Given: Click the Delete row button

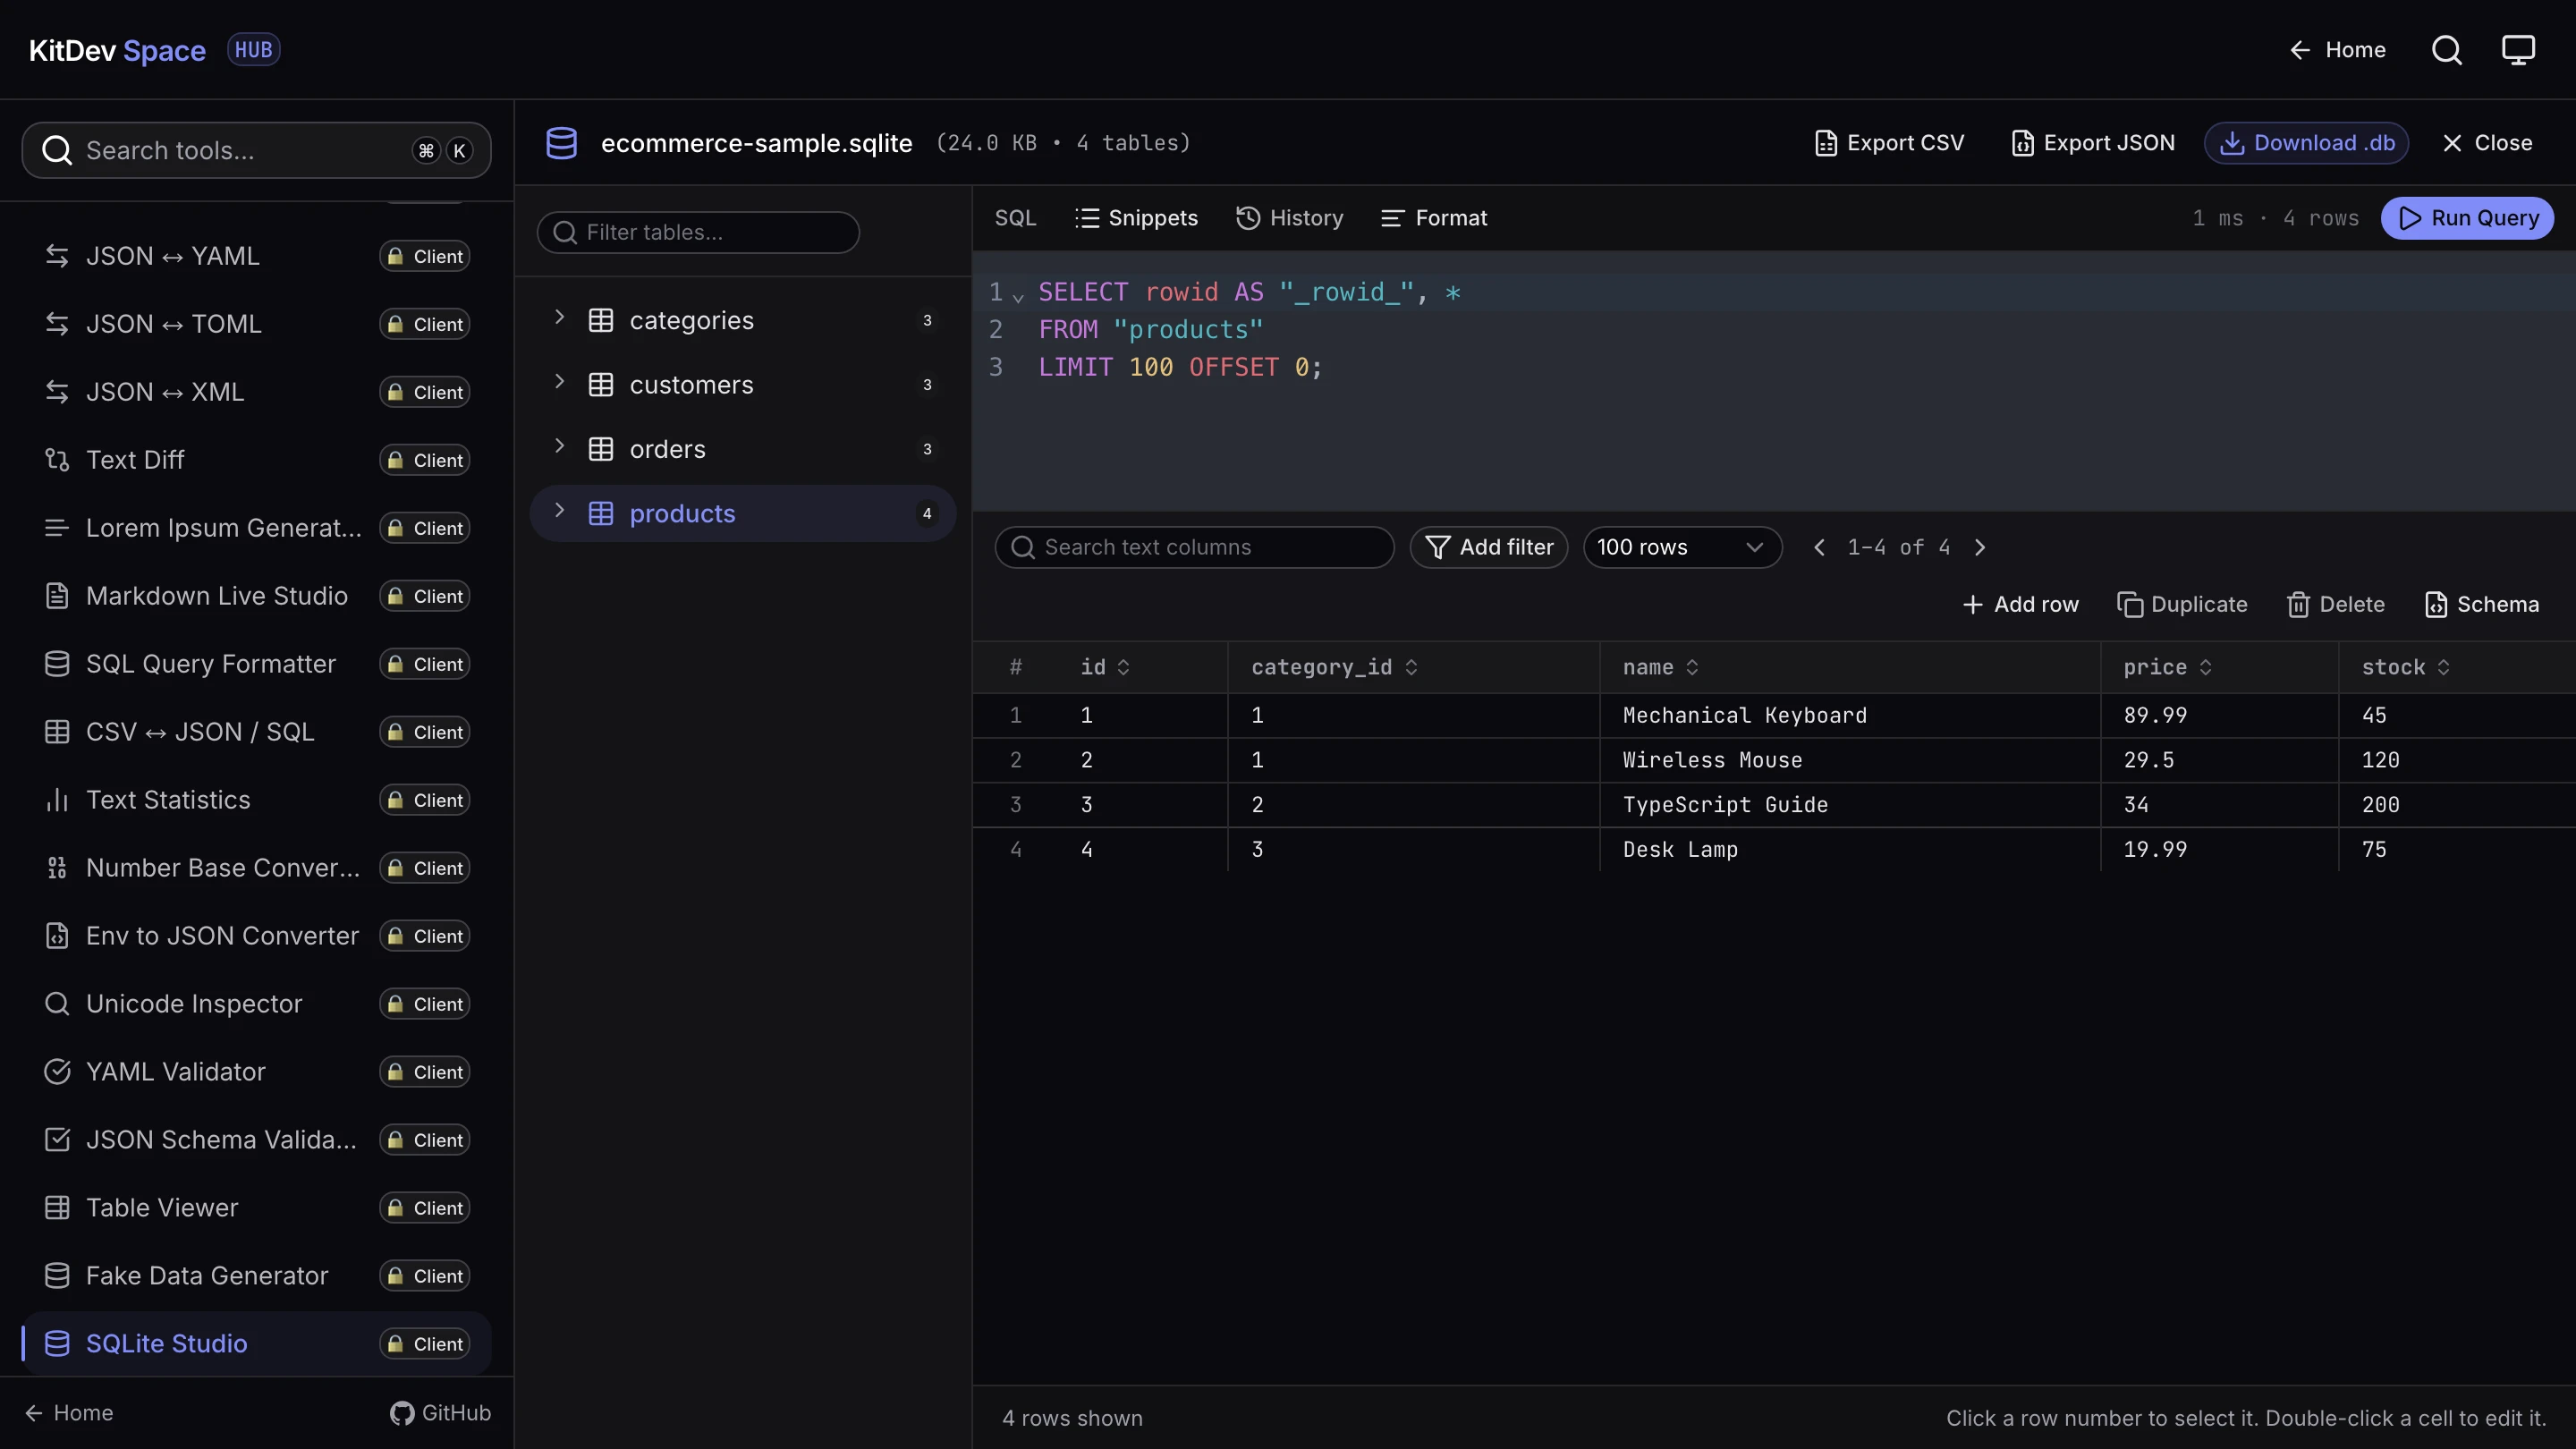Looking at the screenshot, I should tap(2336, 605).
